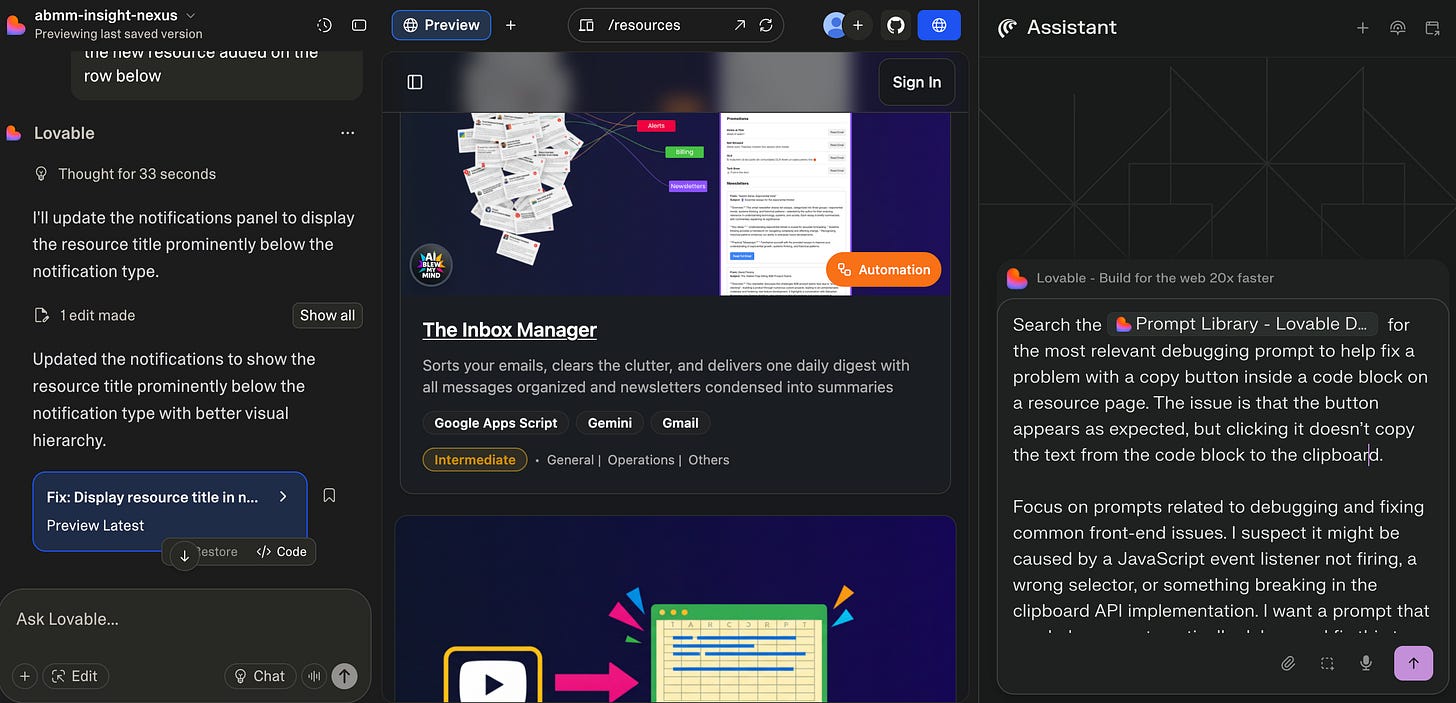Click the Assistant broadcast icon
Screen dimensions: 1456x703
click(x=1398, y=28)
